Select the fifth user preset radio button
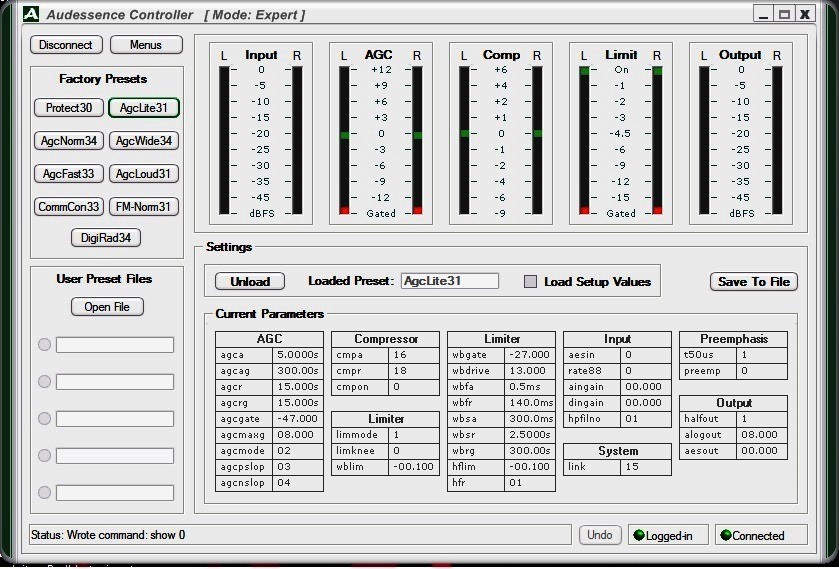 (44, 492)
